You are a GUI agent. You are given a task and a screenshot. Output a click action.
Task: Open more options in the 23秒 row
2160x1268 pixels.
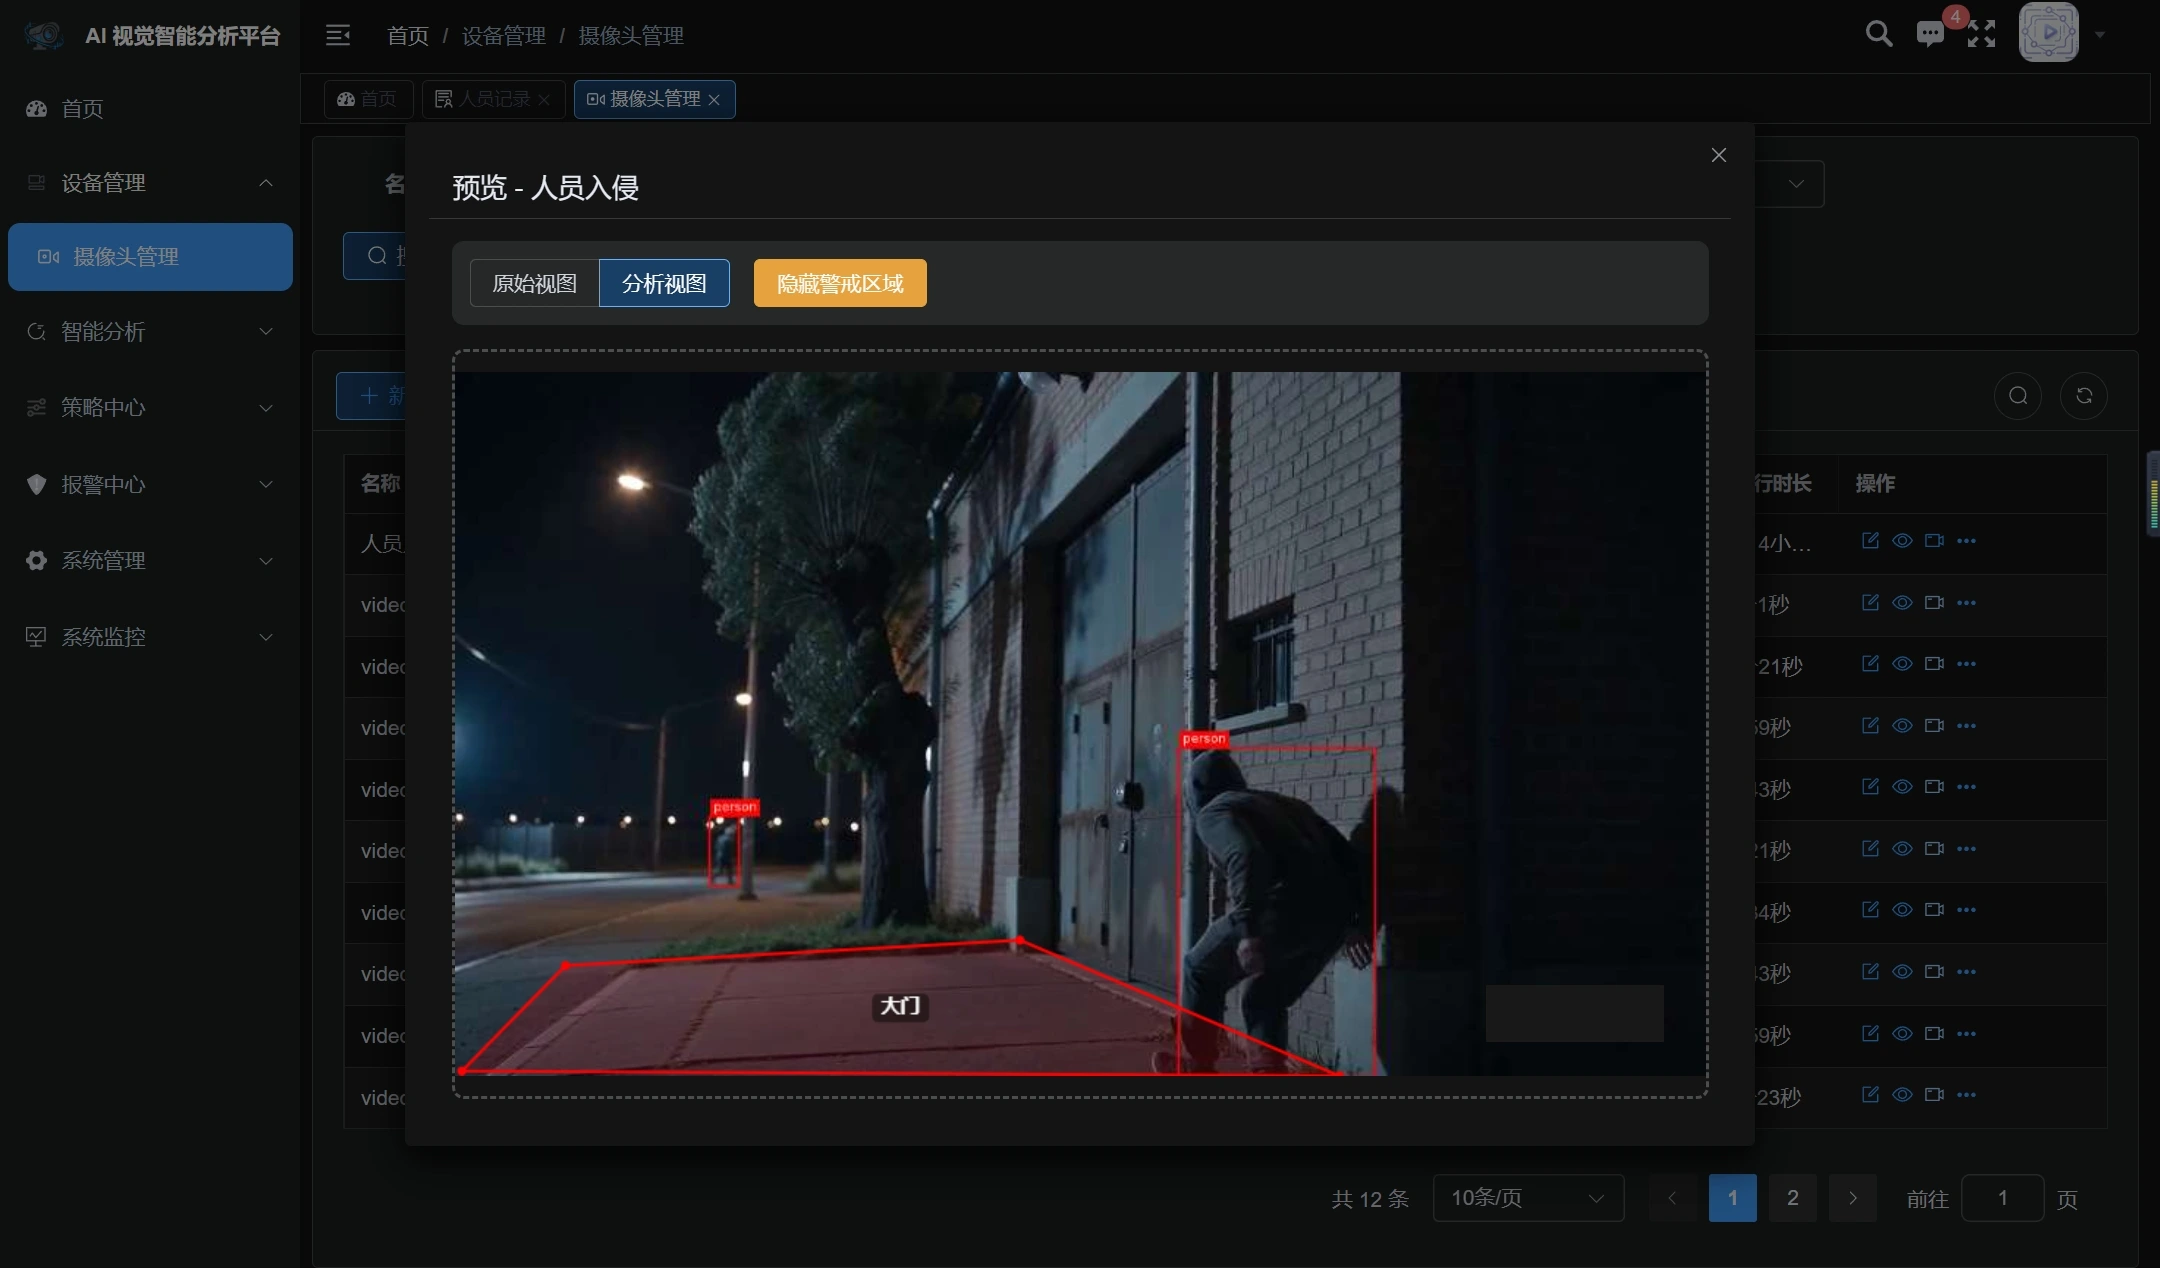pos(1966,1094)
